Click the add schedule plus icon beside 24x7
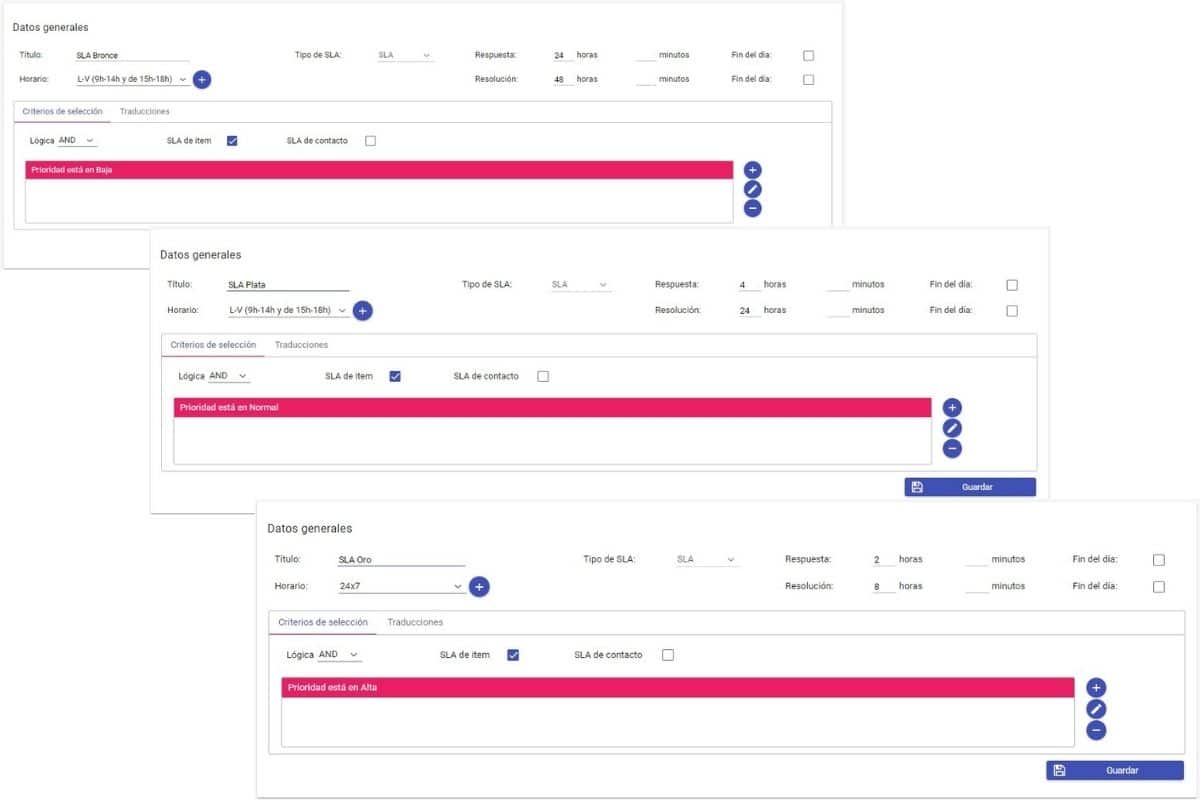 pos(479,587)
